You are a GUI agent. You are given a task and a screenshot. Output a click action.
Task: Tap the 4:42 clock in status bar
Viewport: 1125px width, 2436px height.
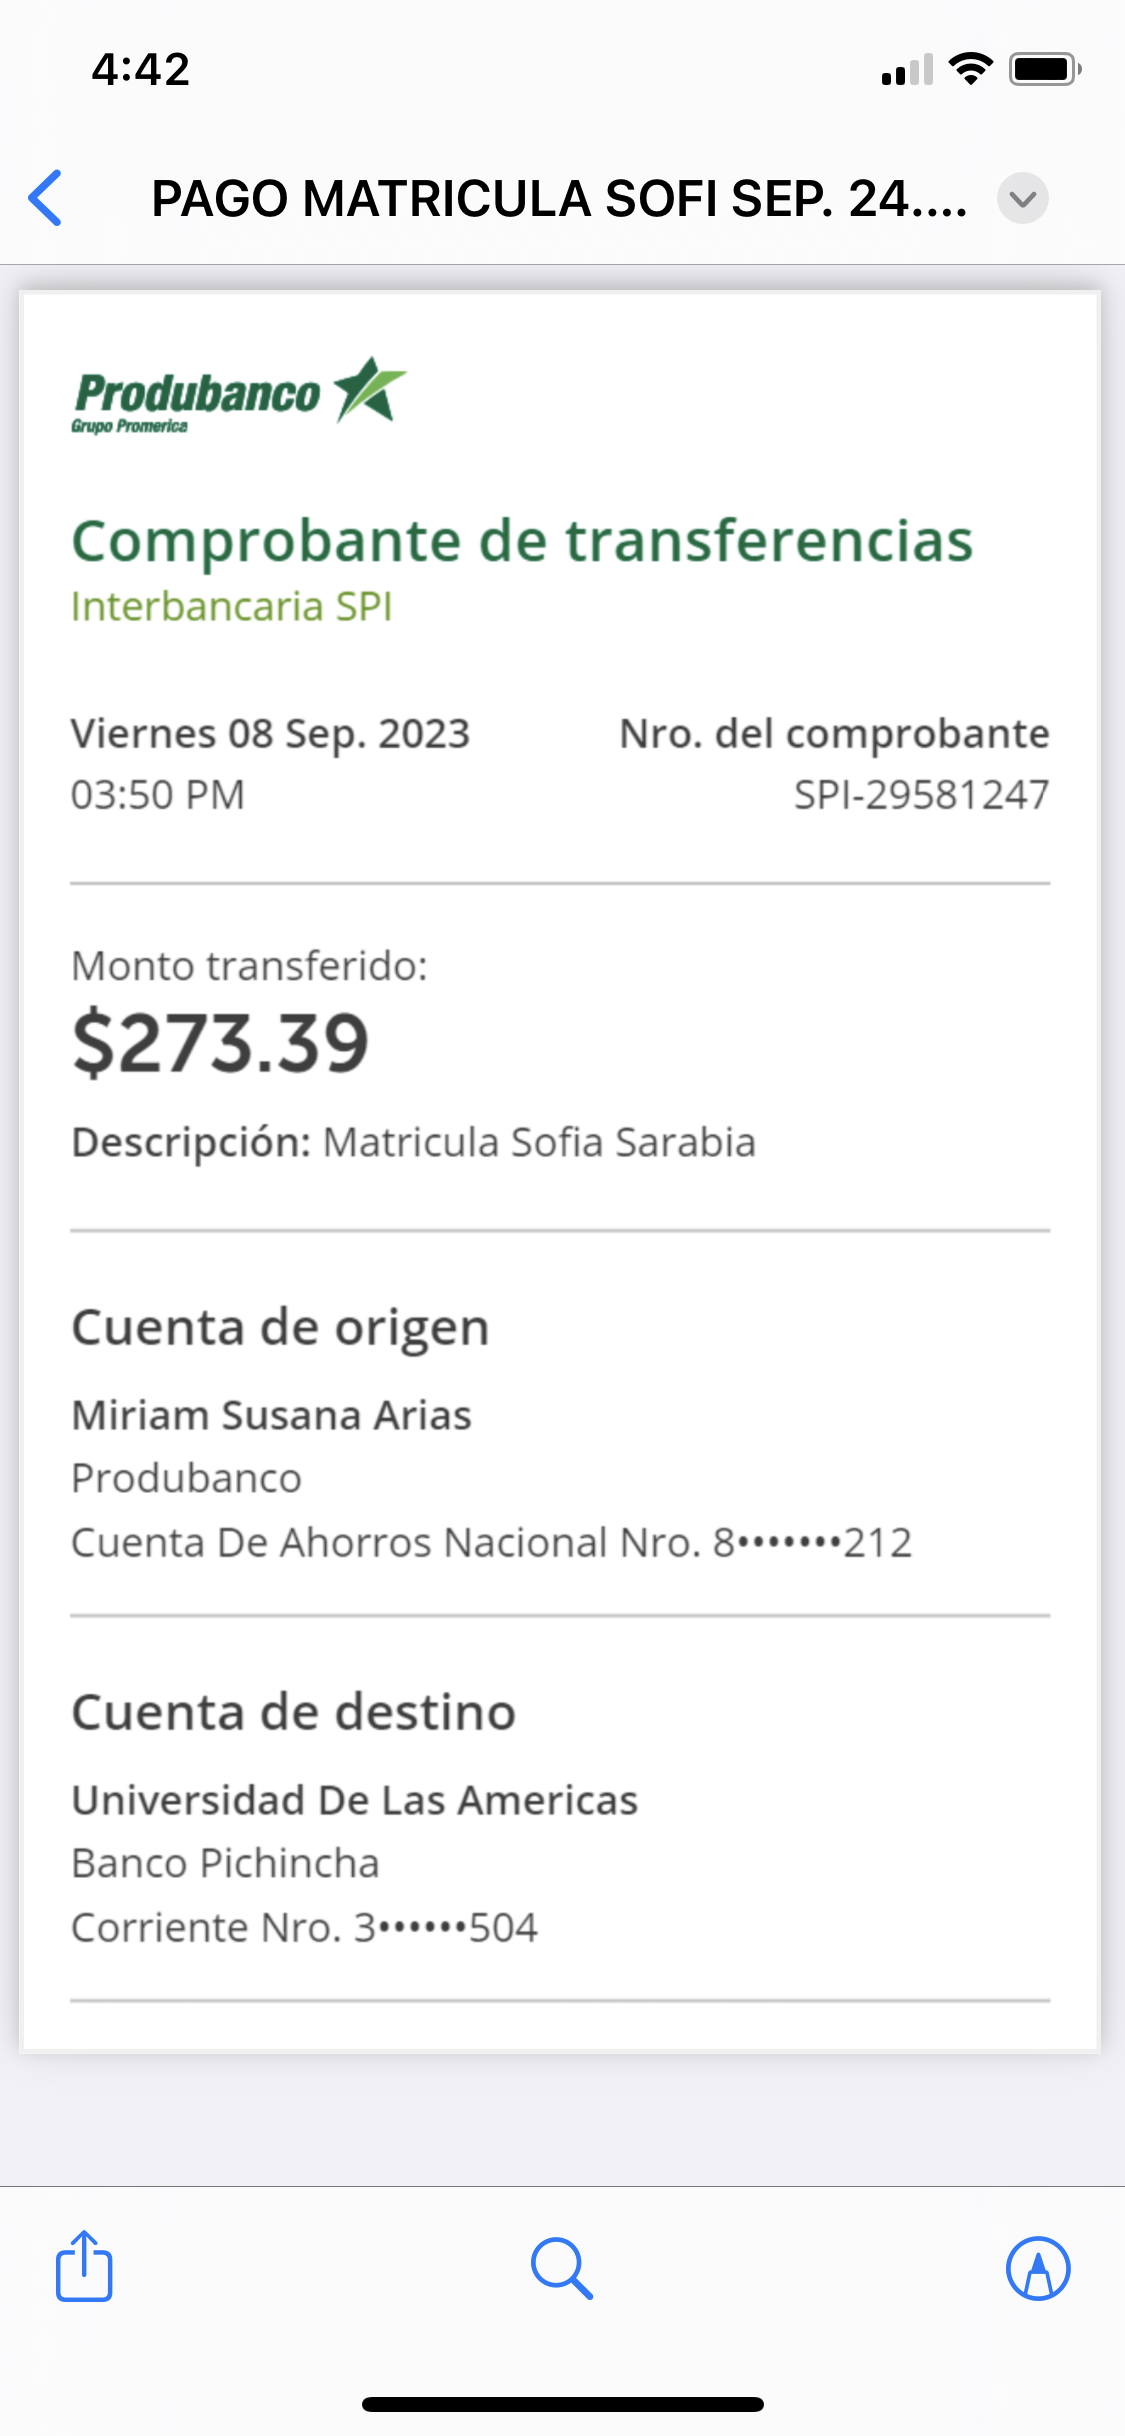(x=141, y=69)
